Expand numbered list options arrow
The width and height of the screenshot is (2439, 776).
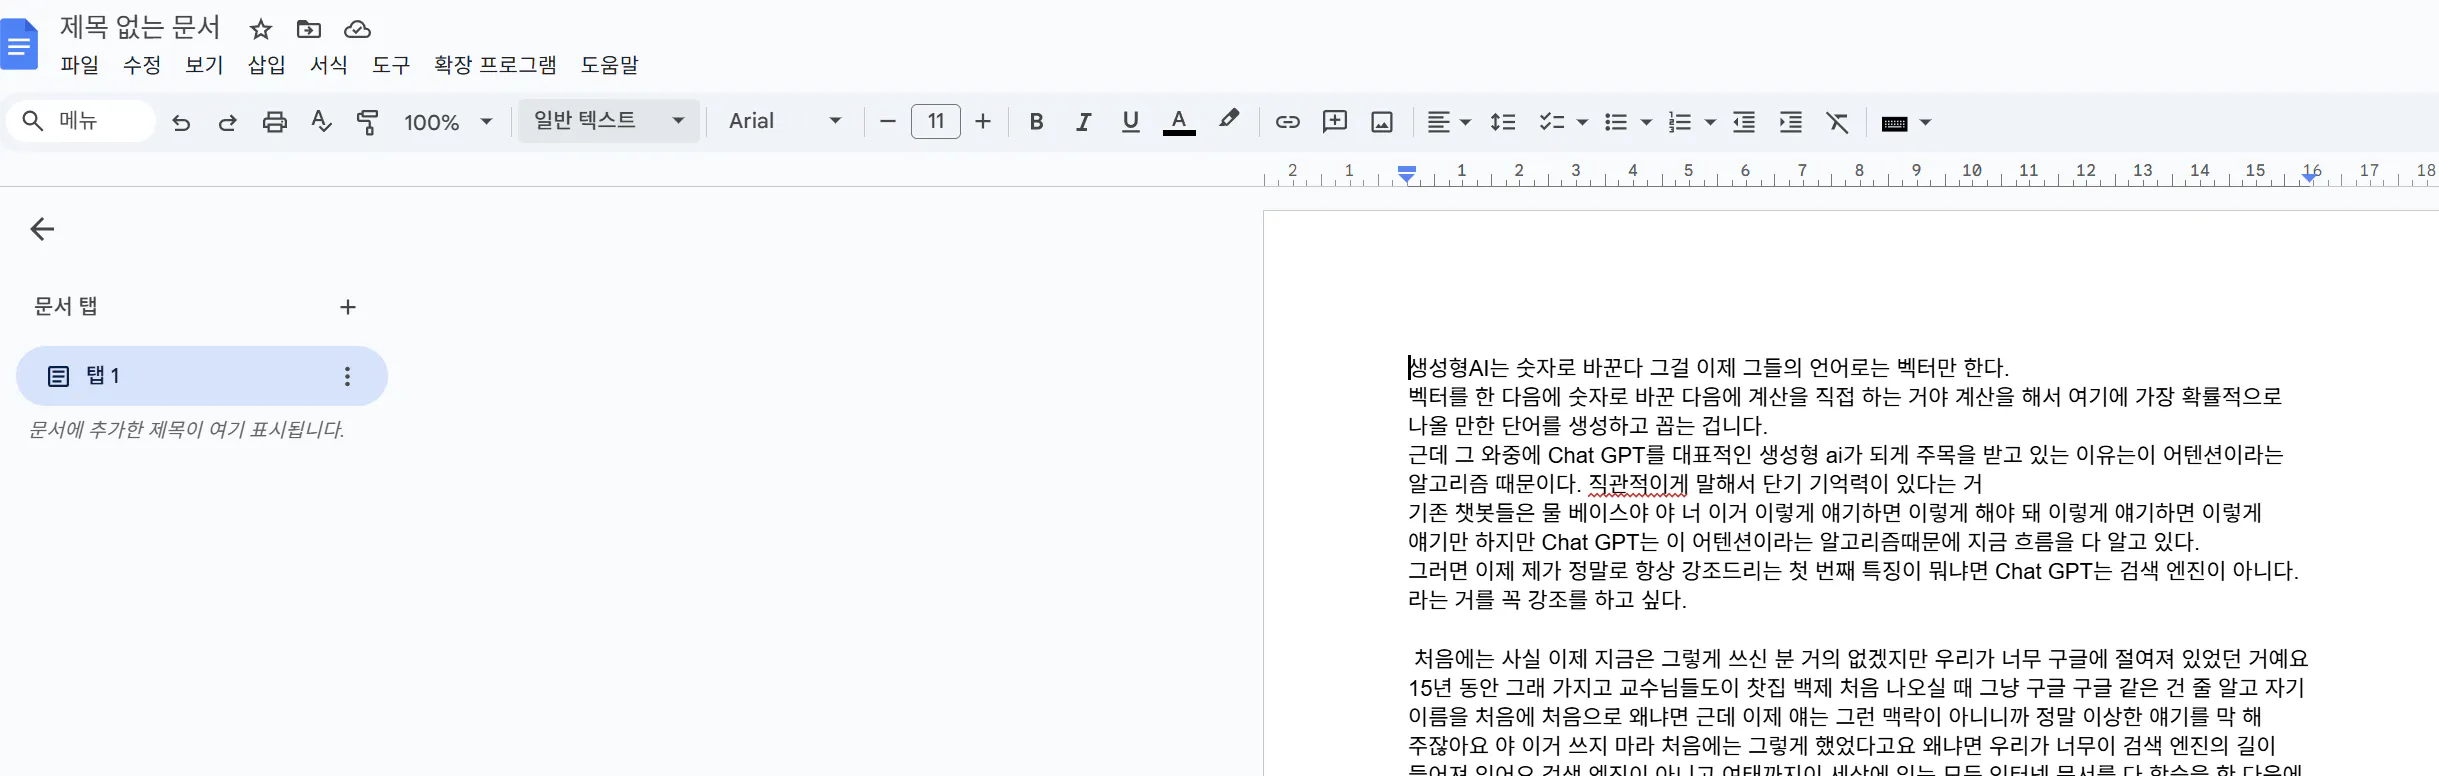click(x=1710, y=123)
